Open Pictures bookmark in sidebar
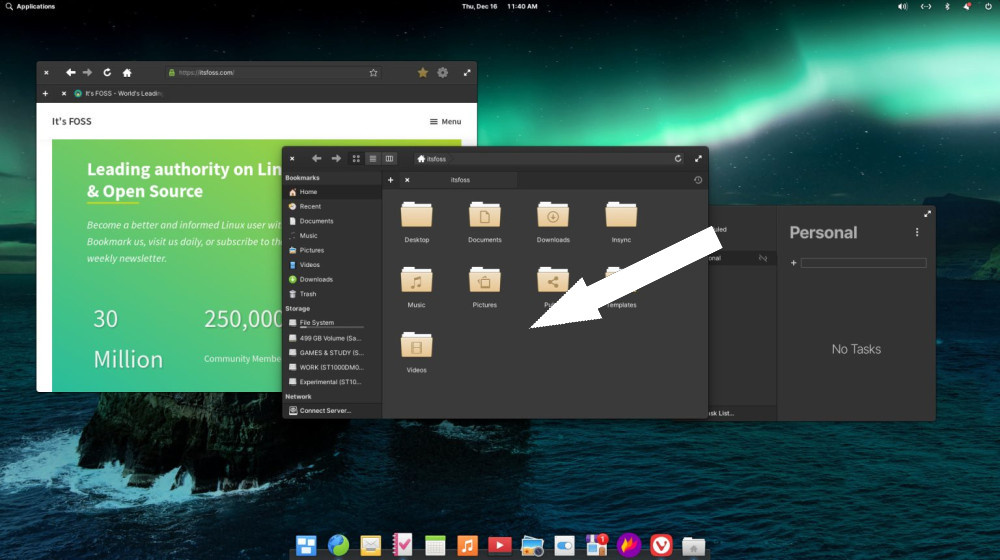The image size is (1000, 560). (x=332, y=250)
